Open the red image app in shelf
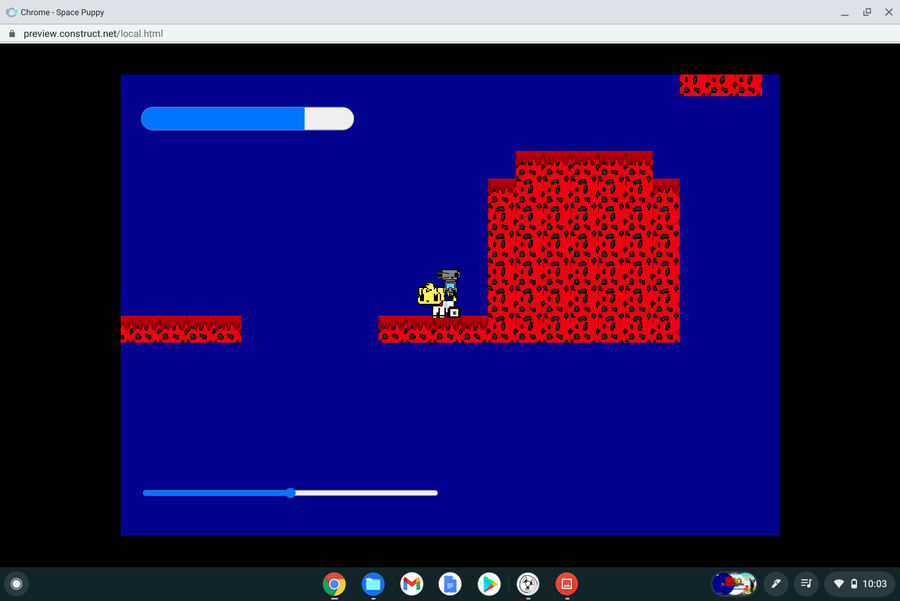 567,584
